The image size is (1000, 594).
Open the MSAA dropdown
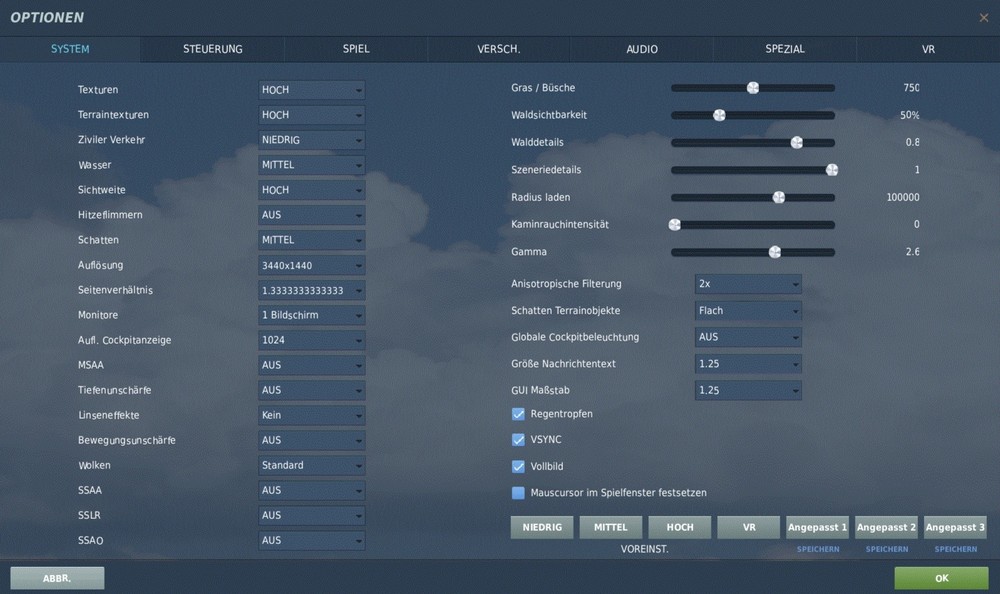click(x=311, y=364)
